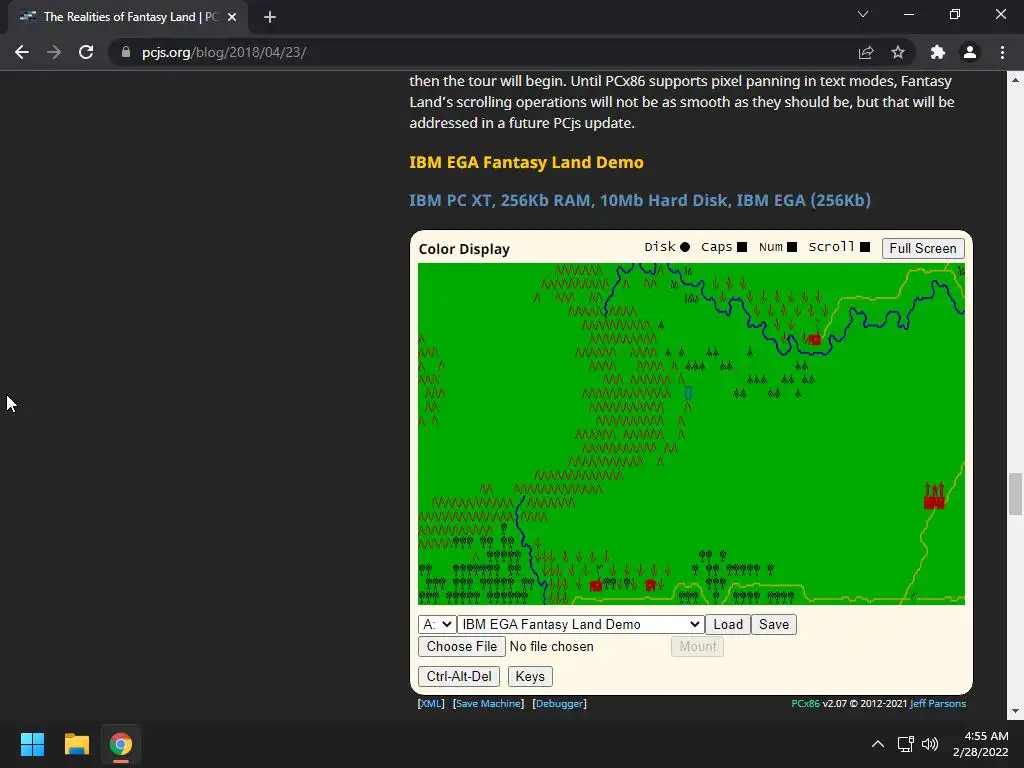This screenshot has width=1024, height=768.
Task: Click the Choose File button
Action: click(x=462, y=647)
